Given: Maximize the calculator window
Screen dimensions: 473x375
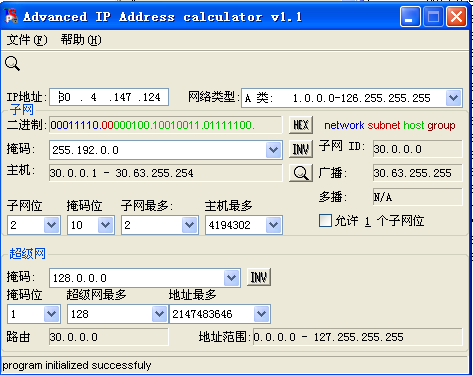Looking at the screenshot, I should pos(433,16).
